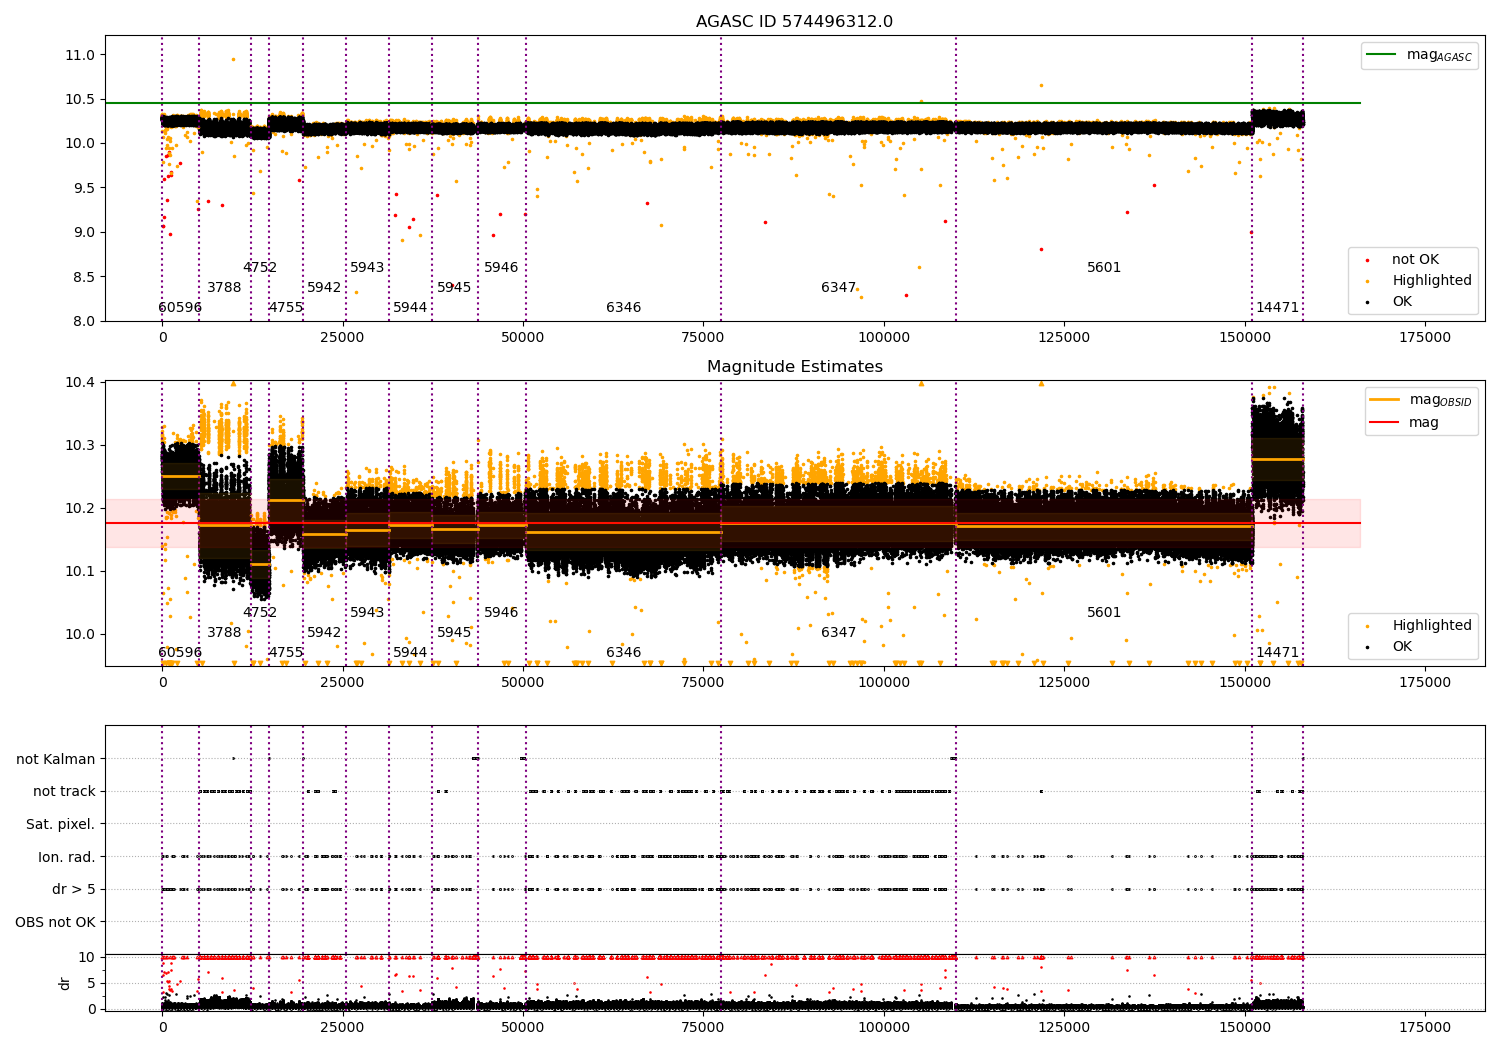Viewport: 1500px width, 1050px height.
Task: Click obsid label '60596' in Magnitude Estimates plot
Action: [x=180, y=652]
